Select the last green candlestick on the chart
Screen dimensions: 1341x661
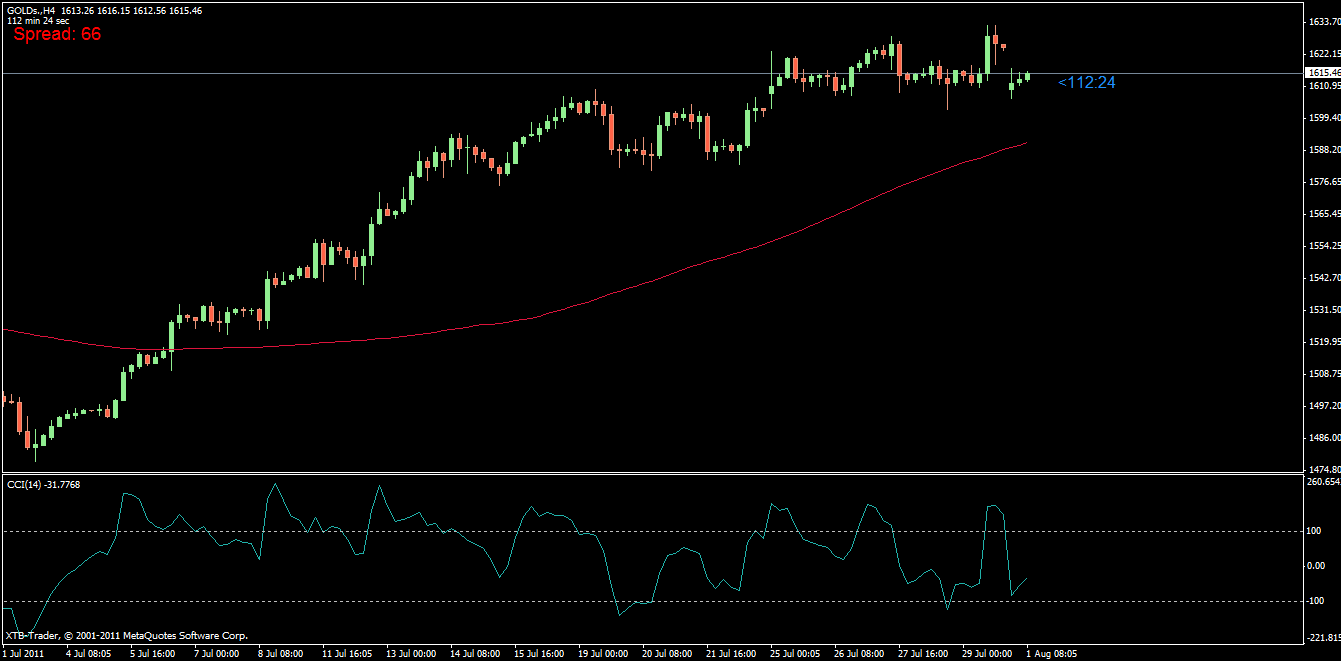click(x=1027, y=76)
